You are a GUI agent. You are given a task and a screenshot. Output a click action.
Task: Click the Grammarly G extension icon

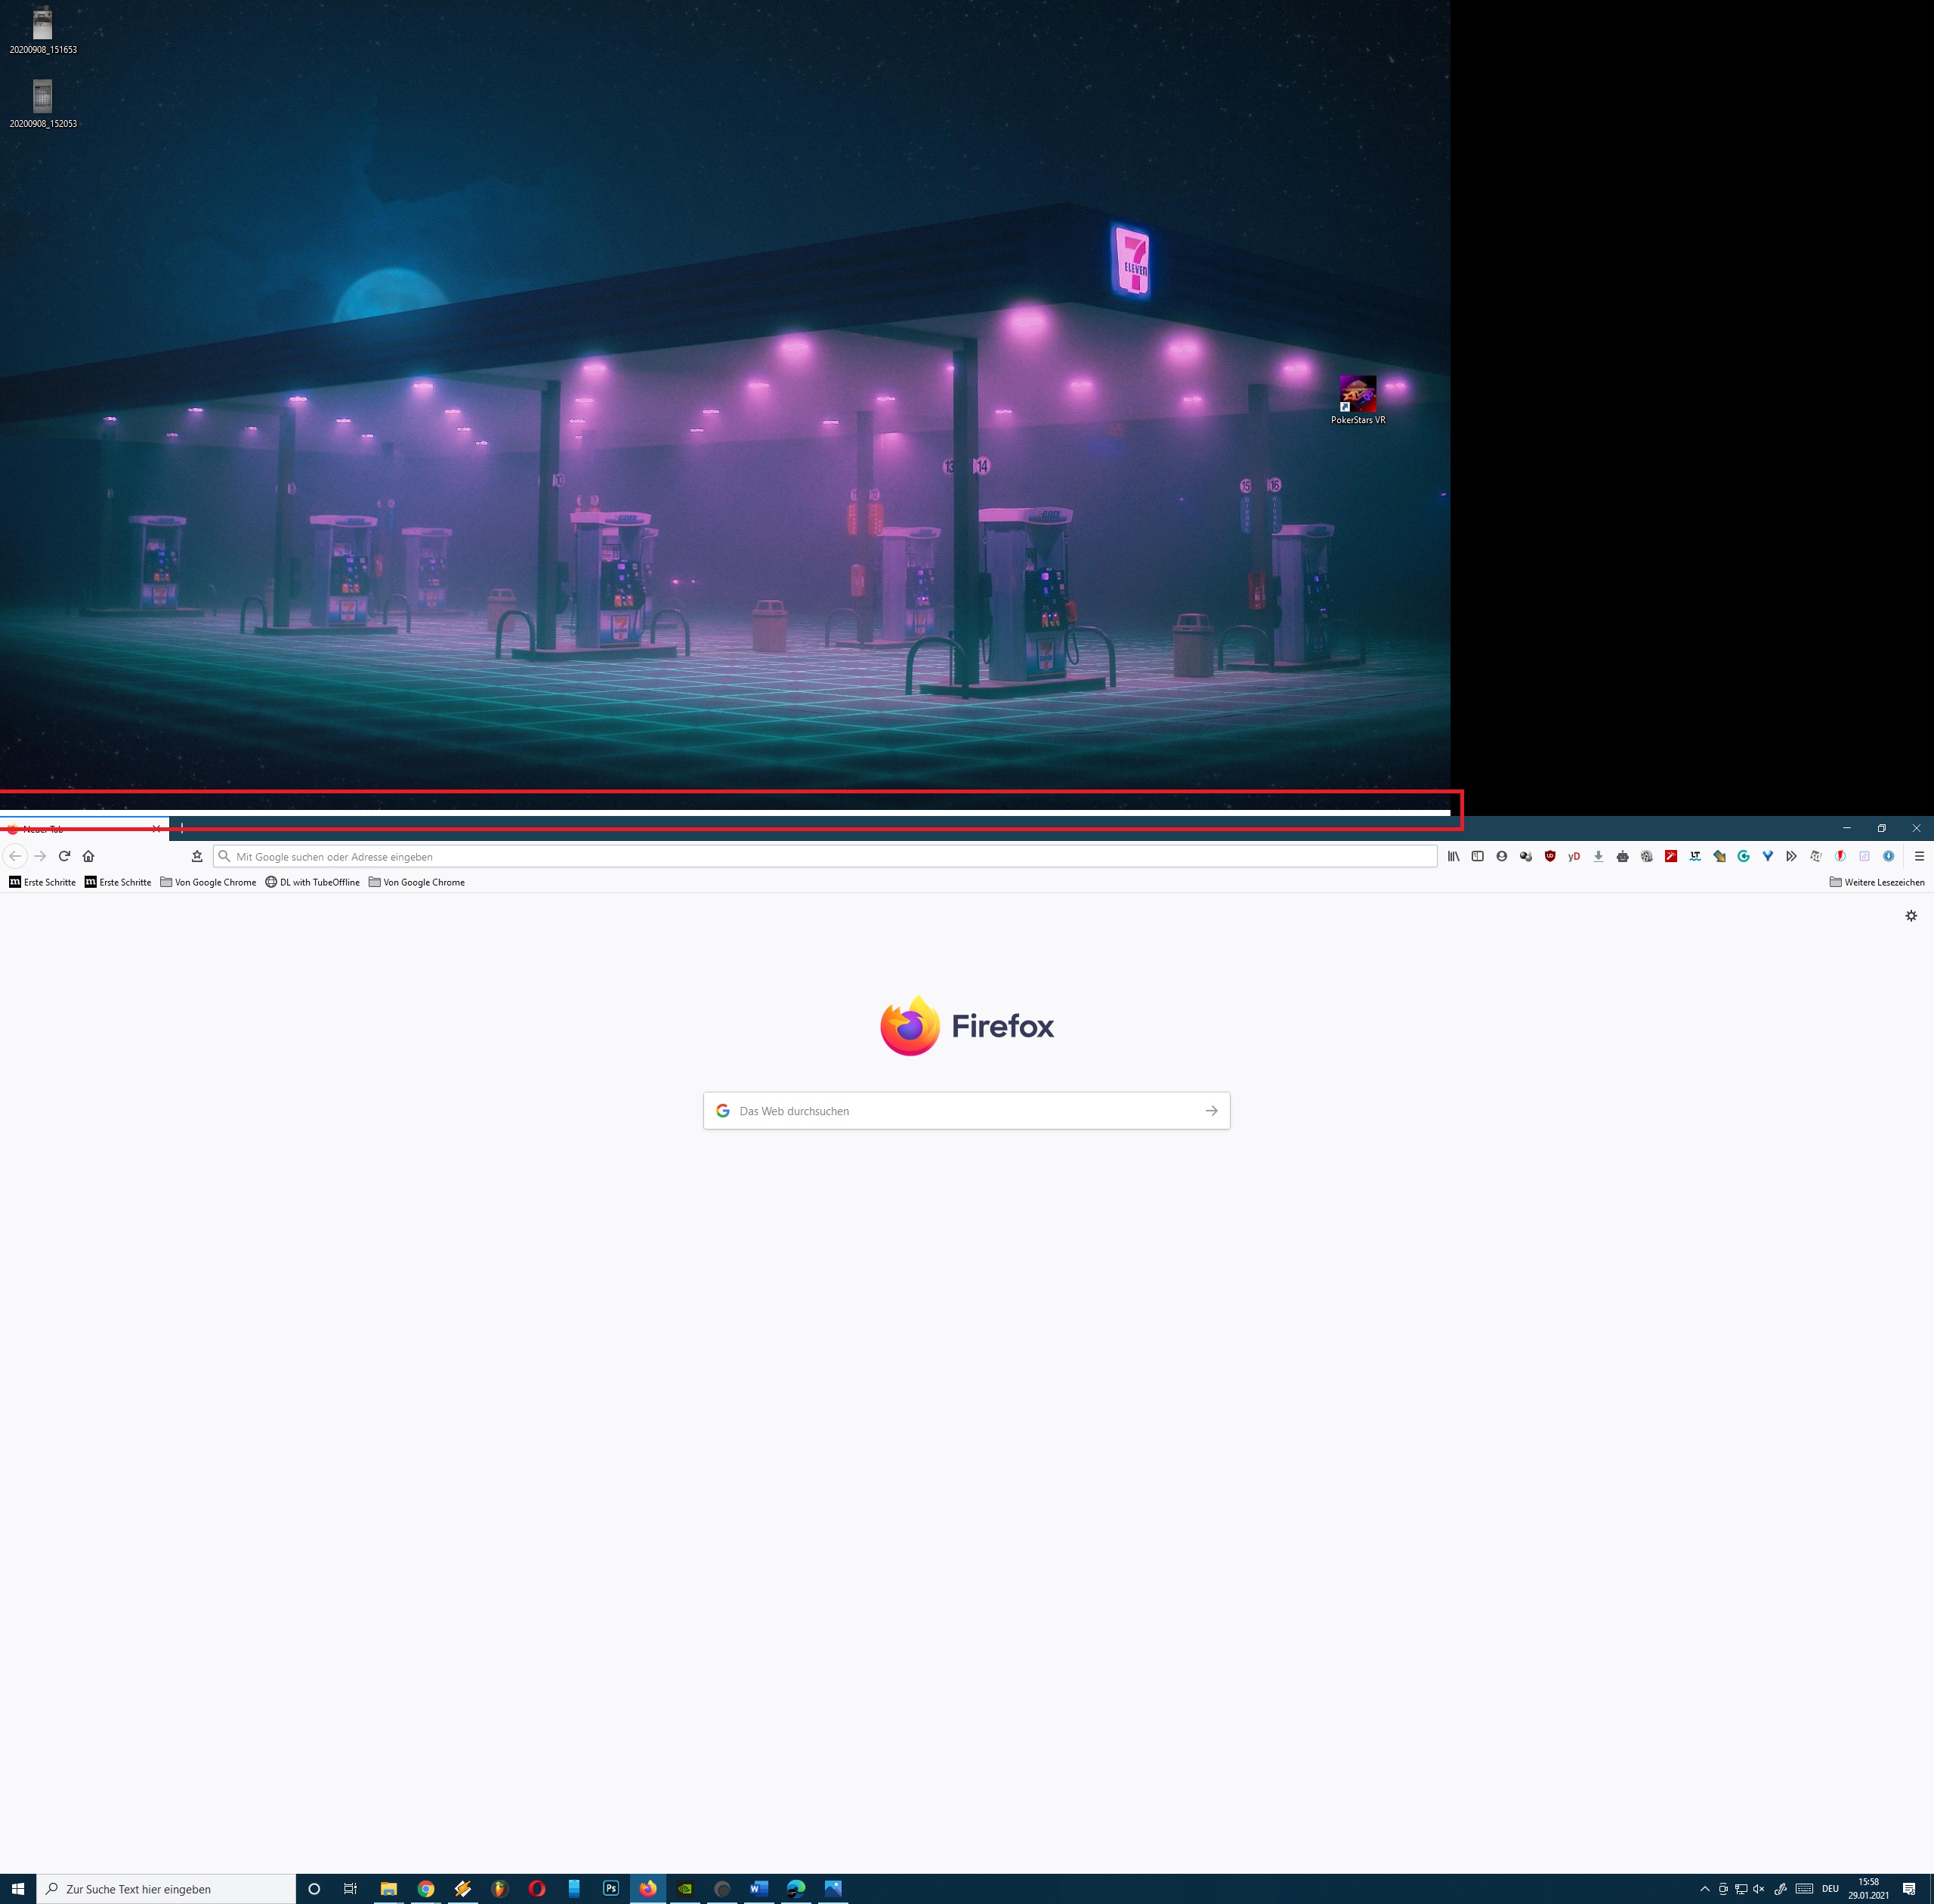click(1743, 856)
